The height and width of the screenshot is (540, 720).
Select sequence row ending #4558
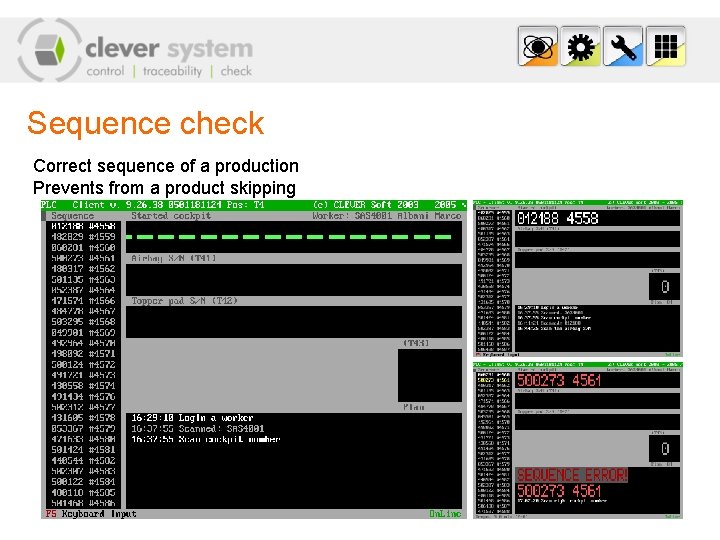(x=83, y=226)
